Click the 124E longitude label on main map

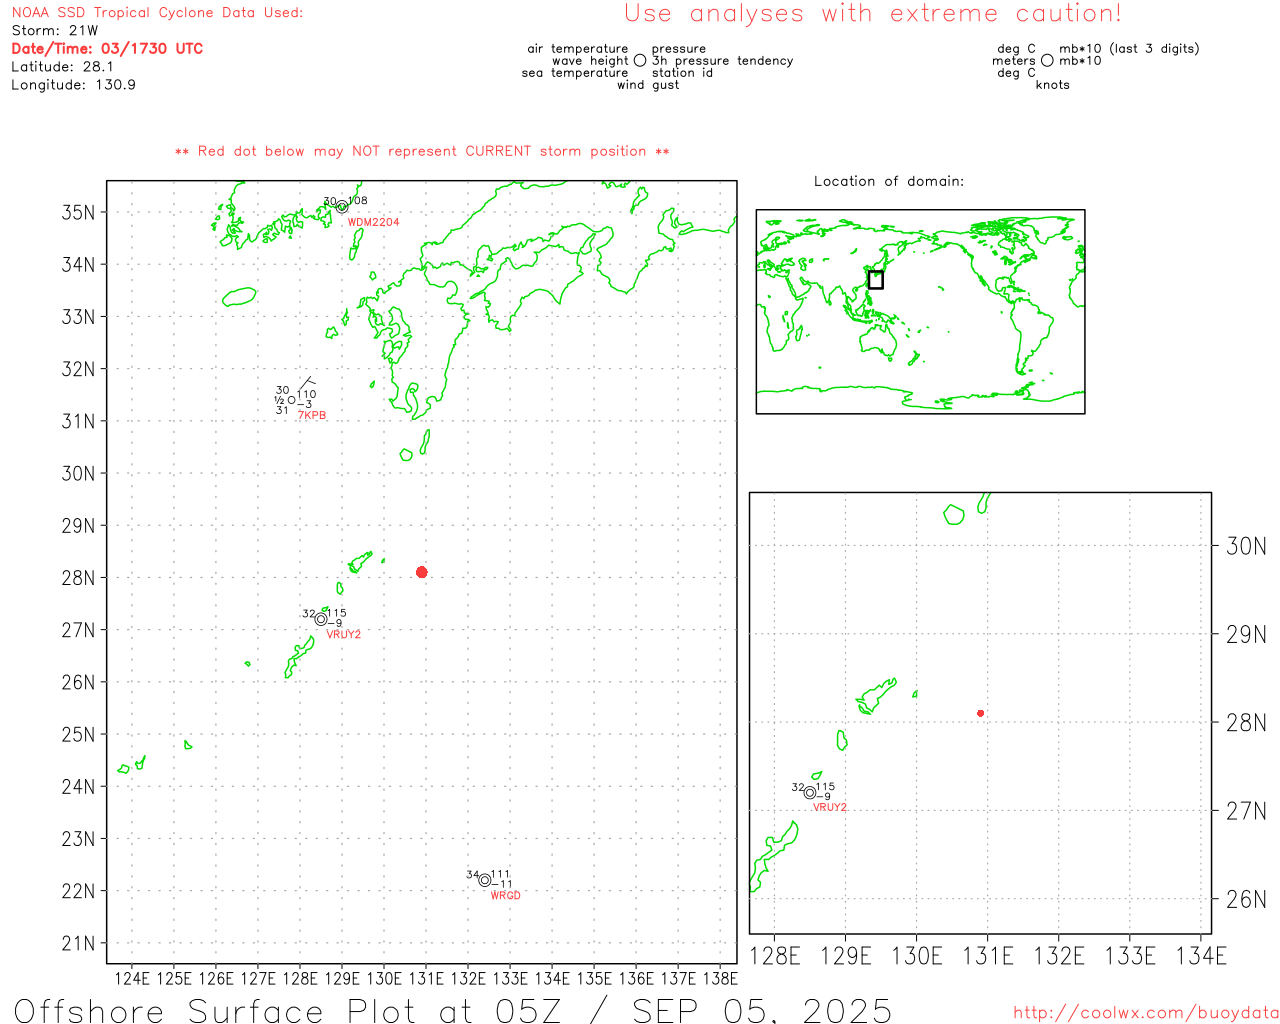click(132, 978)
